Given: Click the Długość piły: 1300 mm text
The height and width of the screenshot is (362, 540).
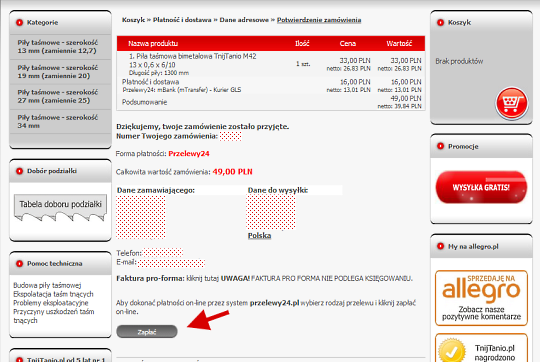Looking at the screenshot, I should click(x=159, y=73).
